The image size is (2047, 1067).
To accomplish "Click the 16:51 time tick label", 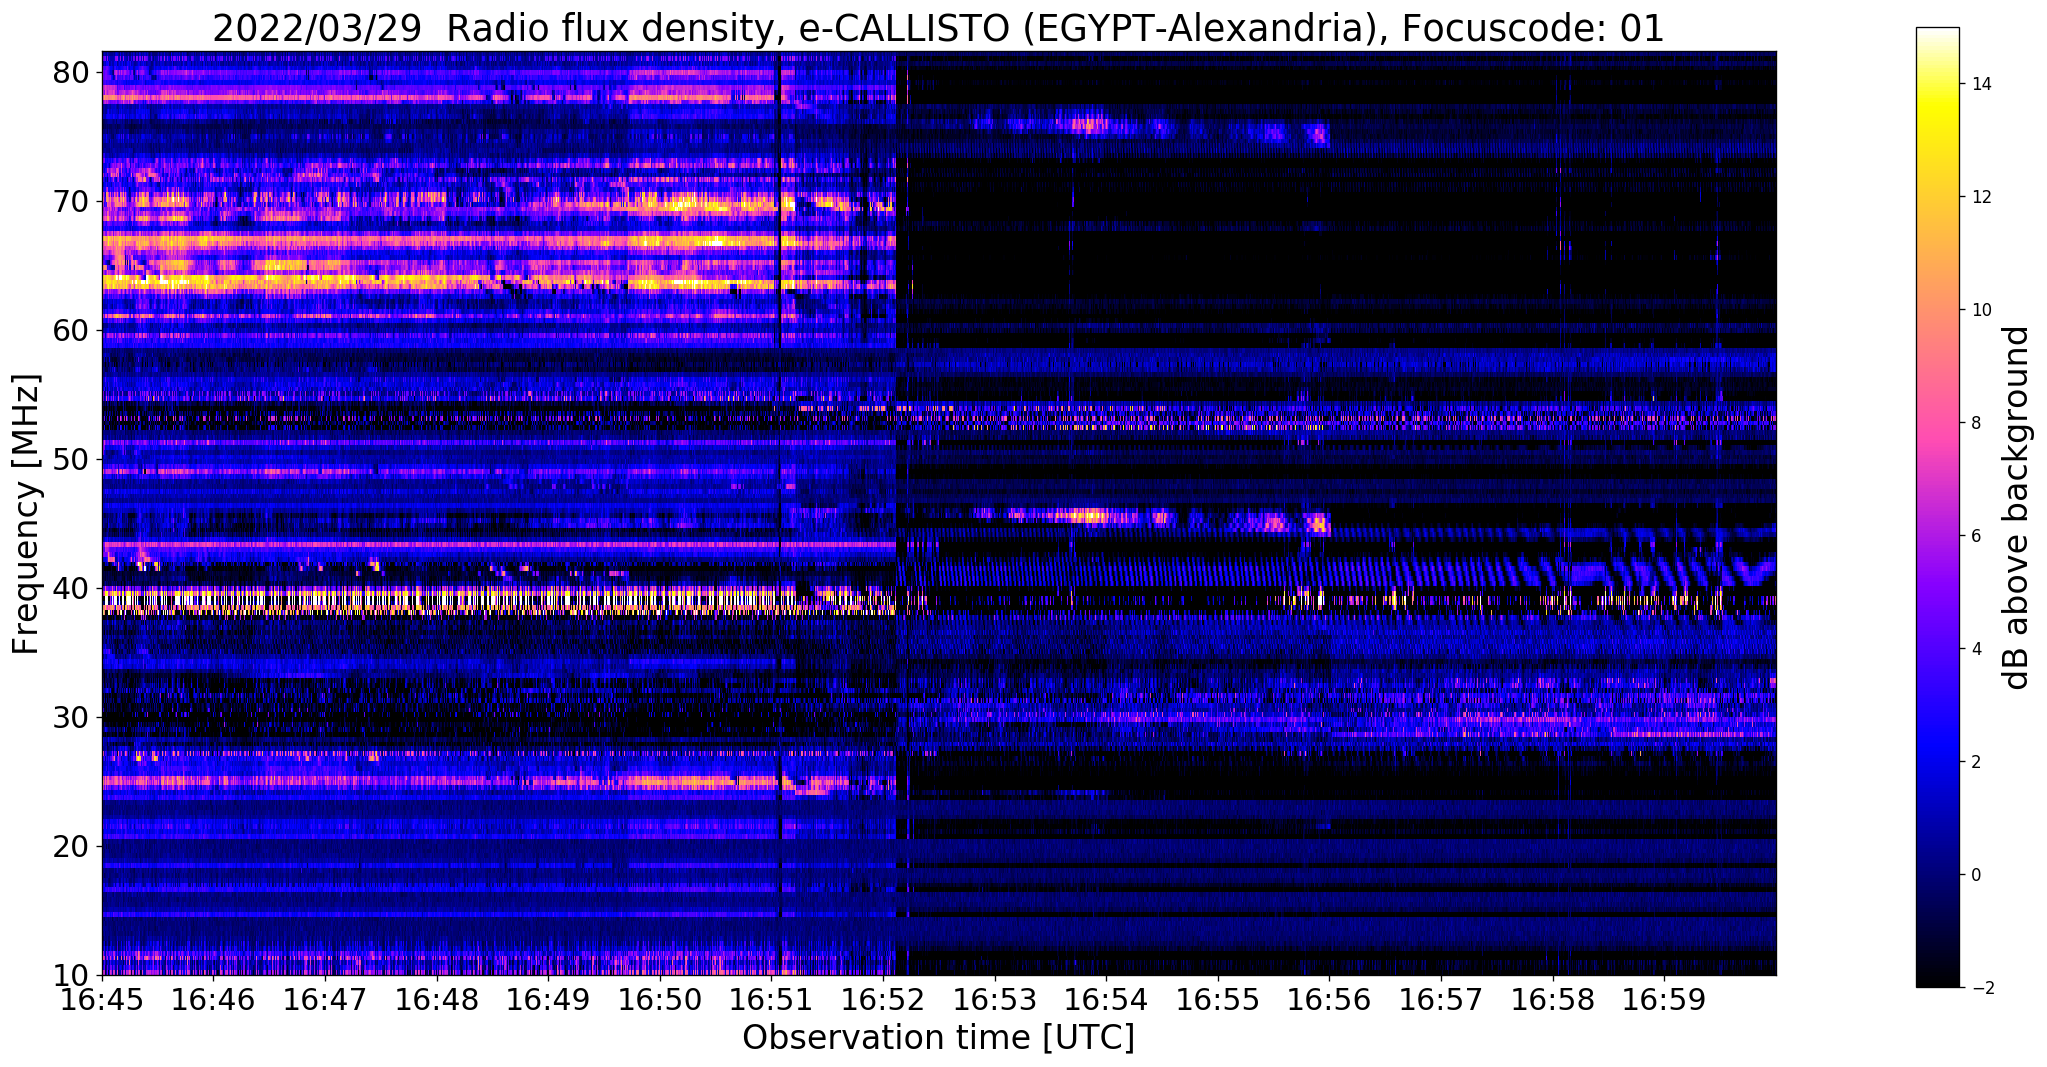I will (772, 999).
